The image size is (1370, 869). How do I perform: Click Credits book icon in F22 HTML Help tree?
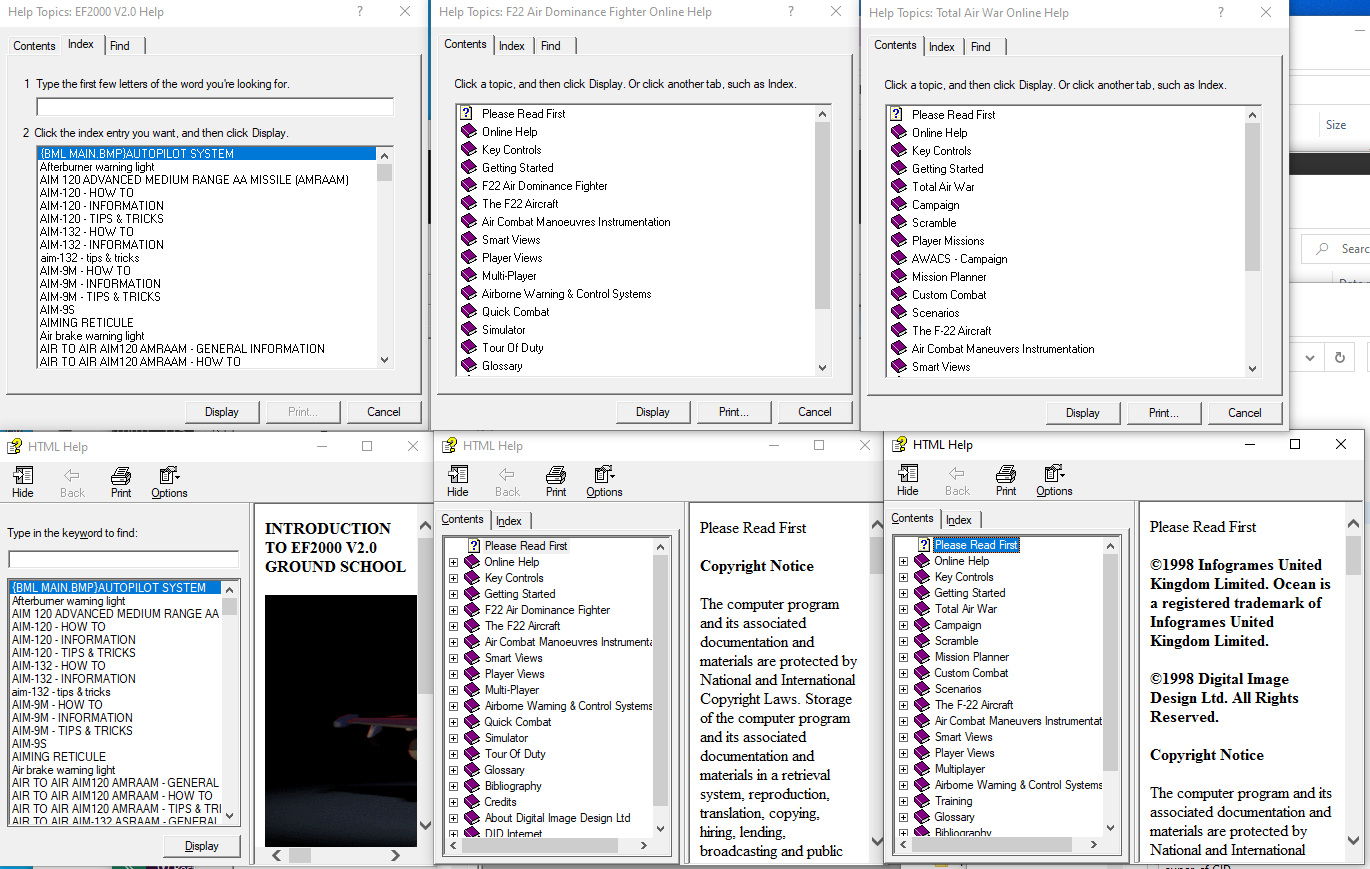(x=473, y=801)
